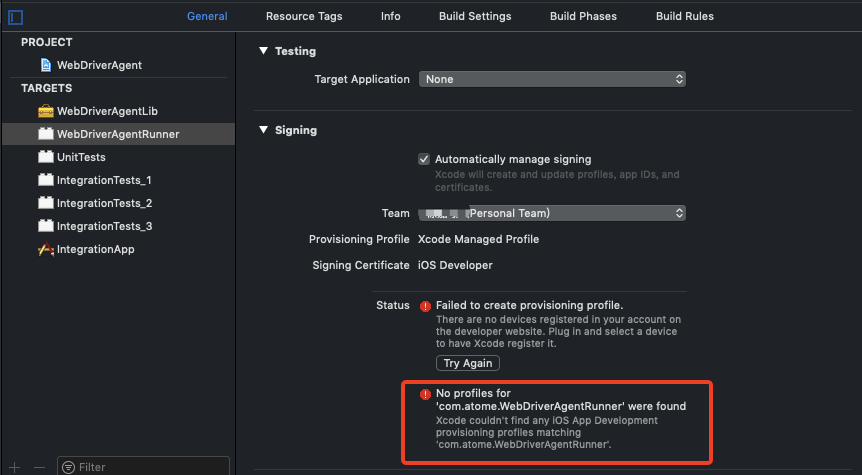Go to the Build Rules tab
This screenshot has width=862, height=475.
click(x=684, y=16)
